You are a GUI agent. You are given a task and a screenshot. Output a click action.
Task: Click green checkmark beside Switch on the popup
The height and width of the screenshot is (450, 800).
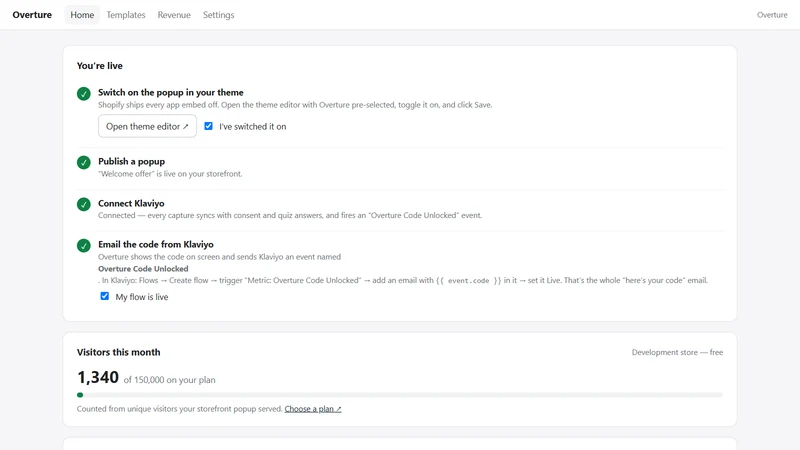coord(84,94)
